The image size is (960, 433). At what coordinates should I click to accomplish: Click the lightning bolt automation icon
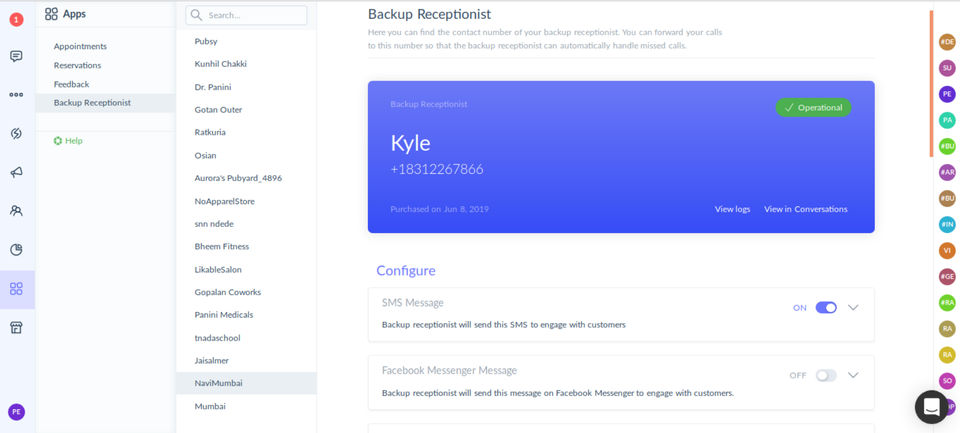click(x=16, y=133)
